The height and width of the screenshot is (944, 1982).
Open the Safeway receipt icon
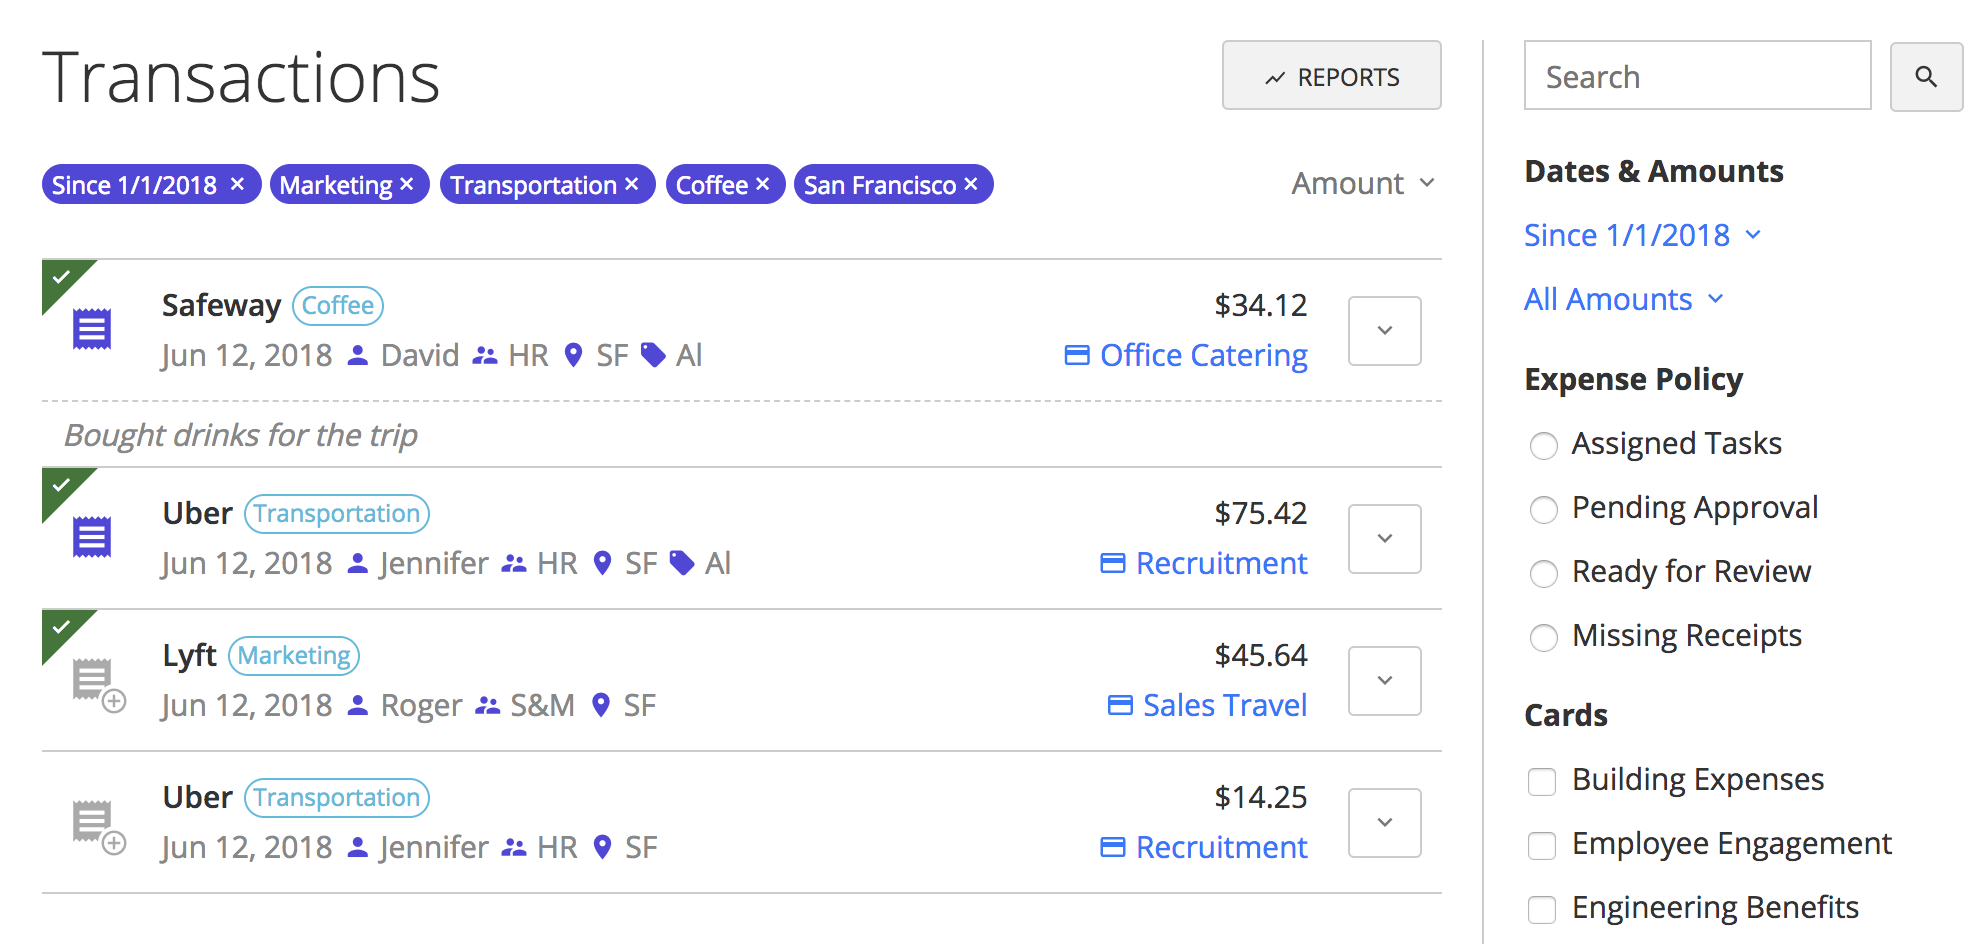click(x=92, y=329)
